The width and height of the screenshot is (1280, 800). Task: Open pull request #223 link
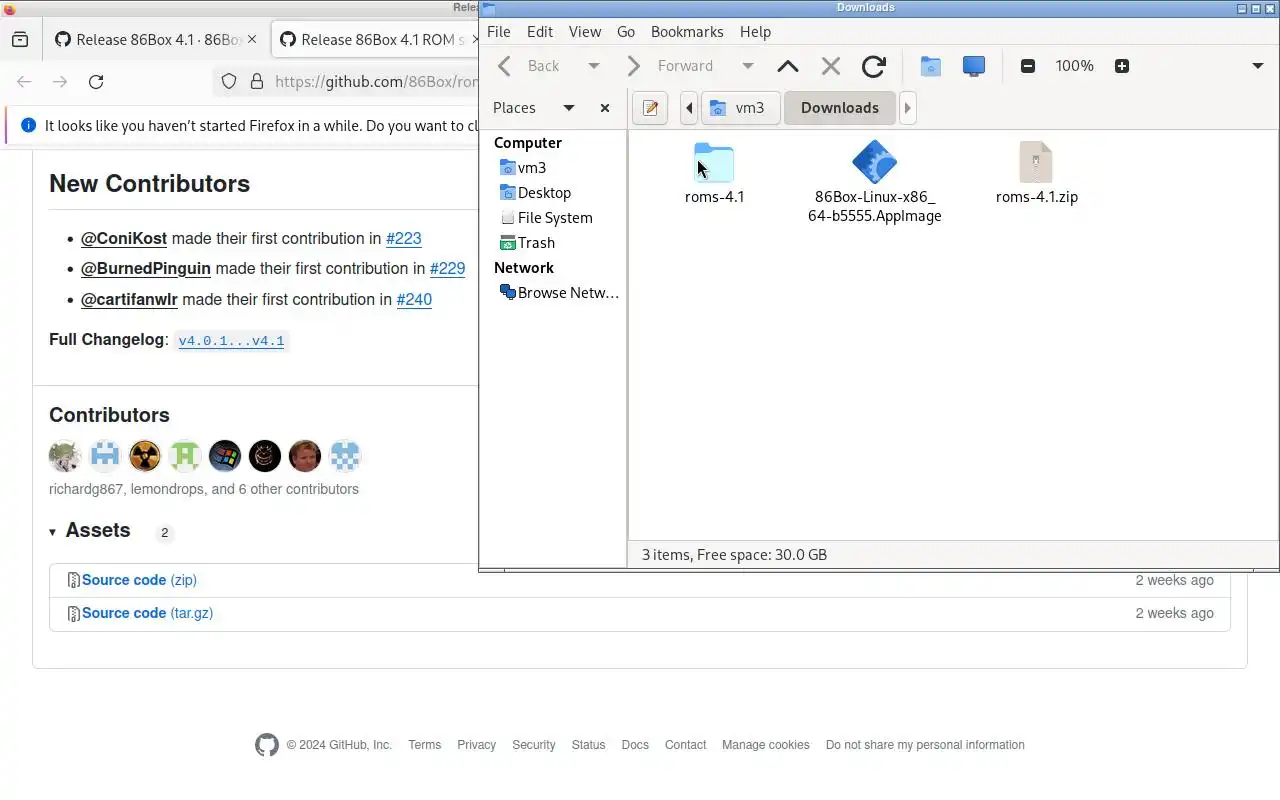tap(404, 239)
